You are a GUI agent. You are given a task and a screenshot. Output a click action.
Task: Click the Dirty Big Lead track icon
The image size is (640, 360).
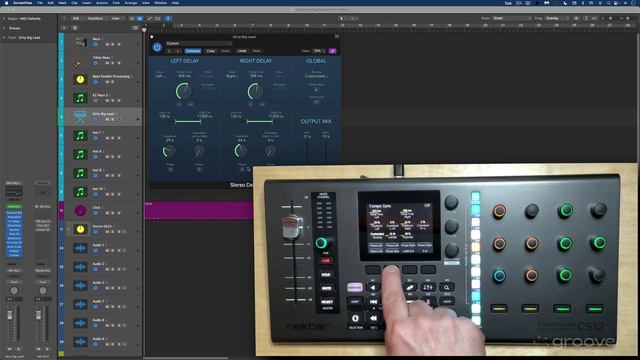coord(80,117)
